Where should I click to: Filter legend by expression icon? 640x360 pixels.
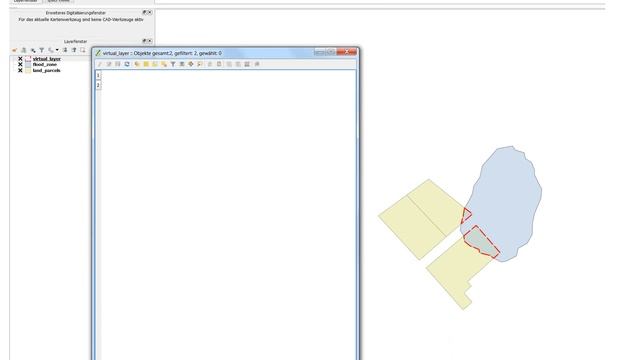click(x=51, y=50)
